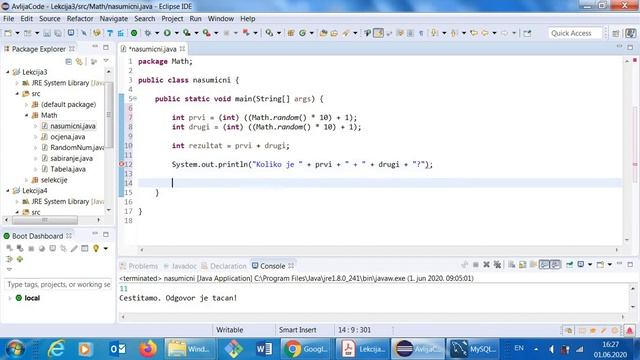Select the nasumicni.java editor tab
The width and height of the screenshot is (640, 360).
pos(152,49)
